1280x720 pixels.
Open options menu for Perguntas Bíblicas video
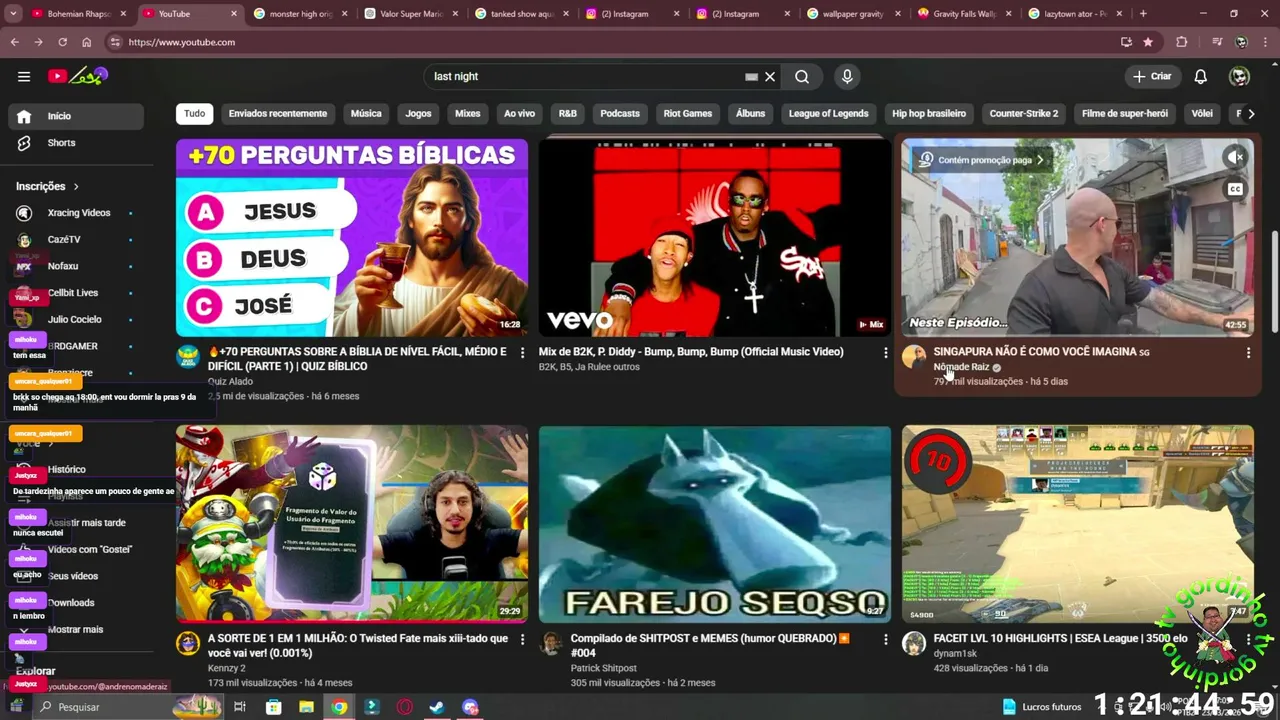point(522,353)
